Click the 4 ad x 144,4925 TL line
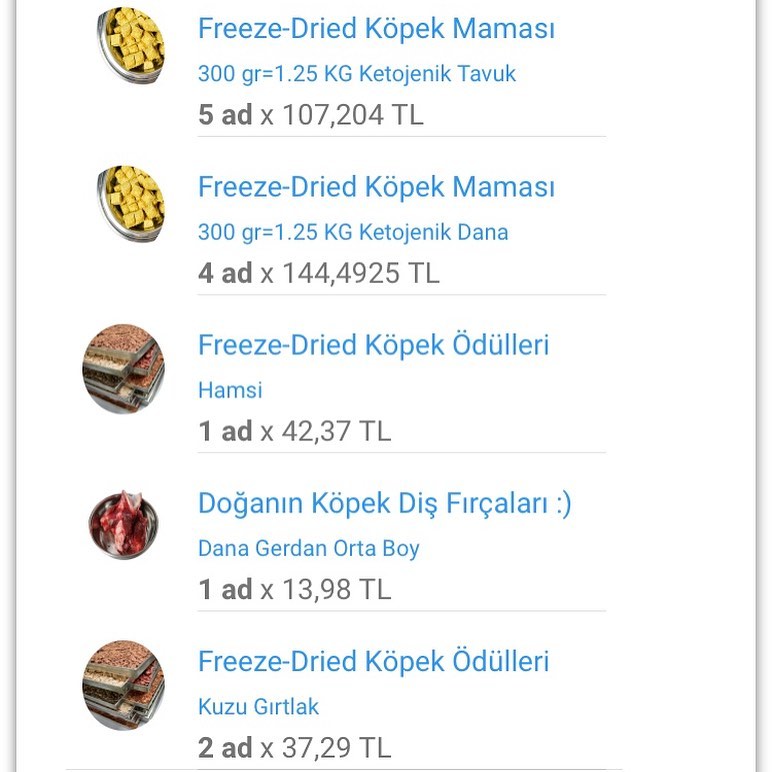Screen dimensions: 772x772 319,273
